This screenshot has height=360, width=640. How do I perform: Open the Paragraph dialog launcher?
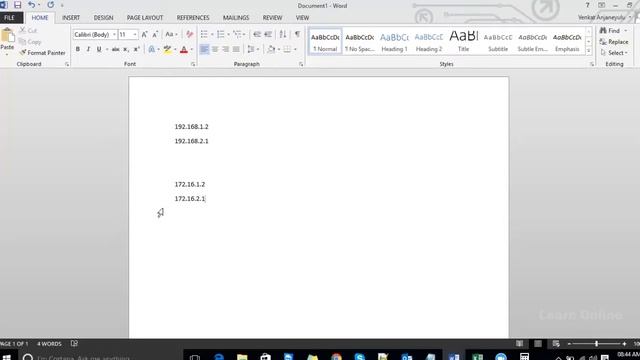pyautogui.click(x=301, y=64)
